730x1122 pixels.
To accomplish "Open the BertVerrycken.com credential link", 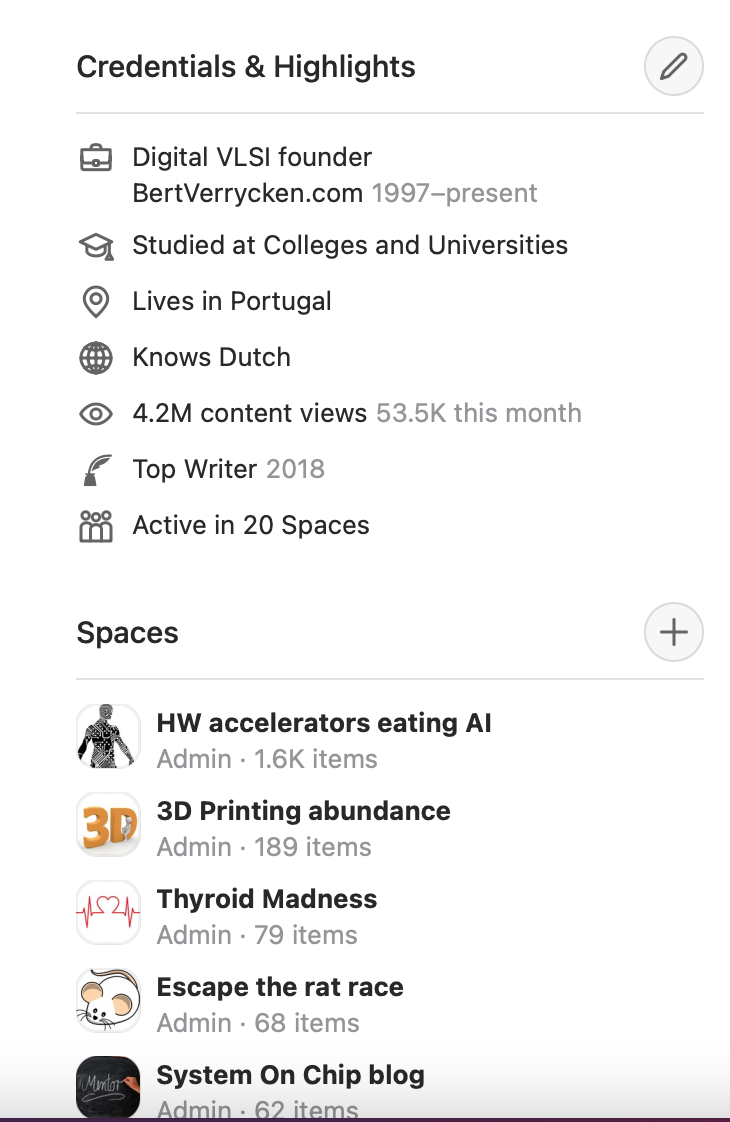I will [x=248, y=193].
